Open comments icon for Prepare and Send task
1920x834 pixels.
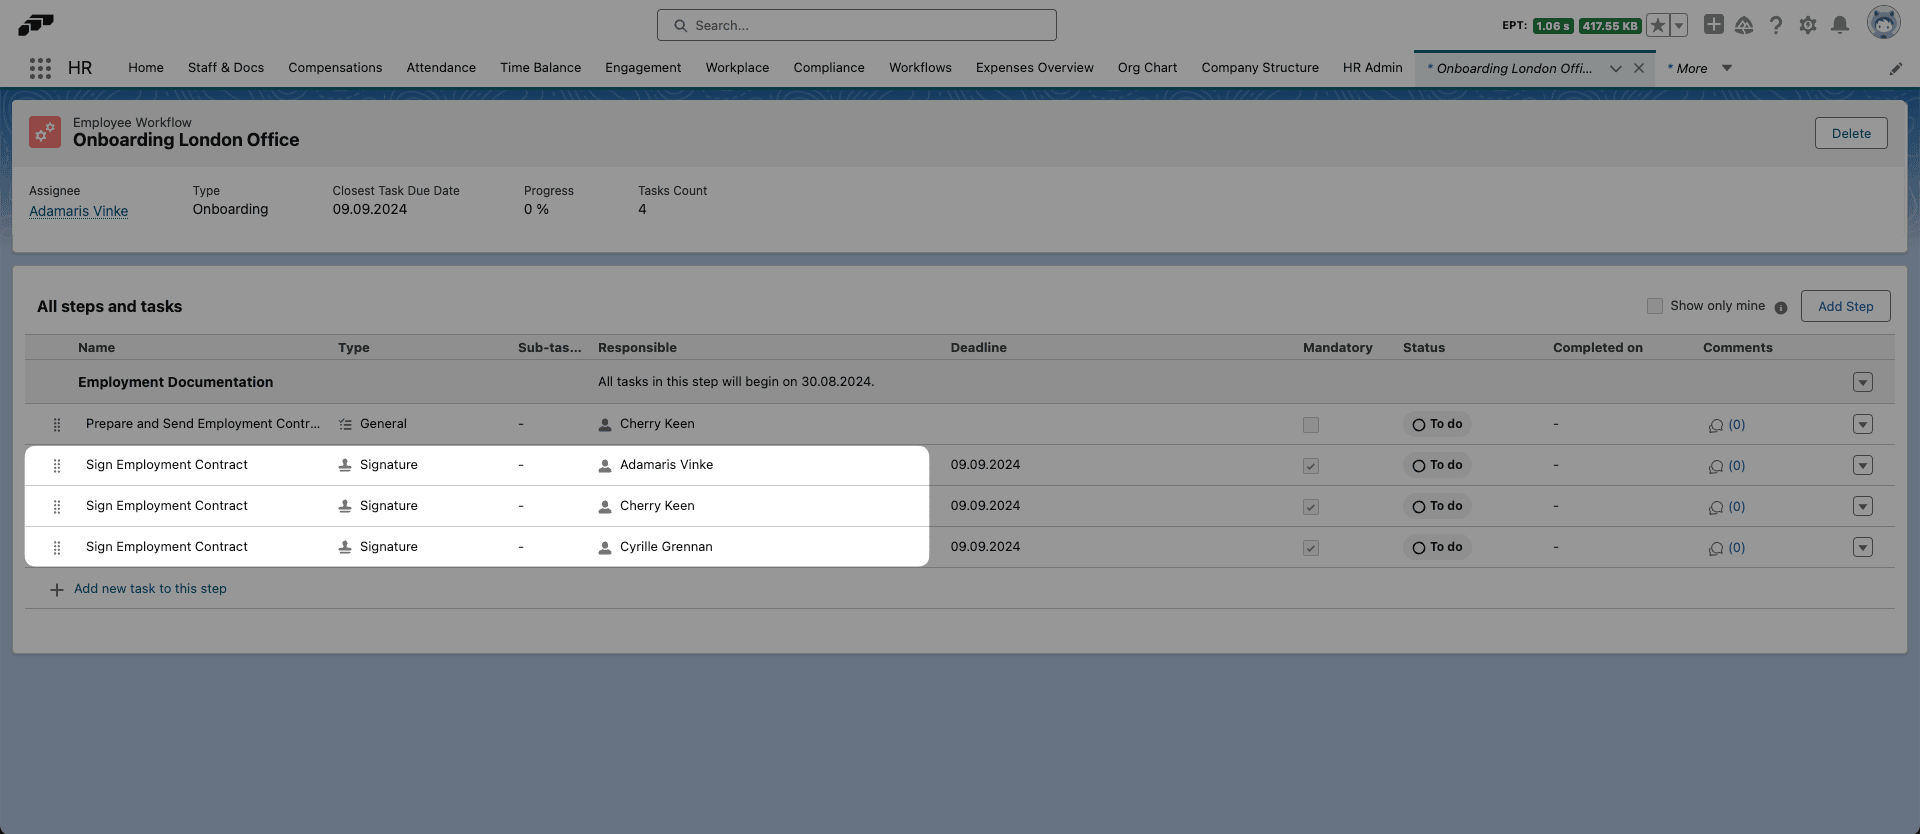coord(1716,425)
